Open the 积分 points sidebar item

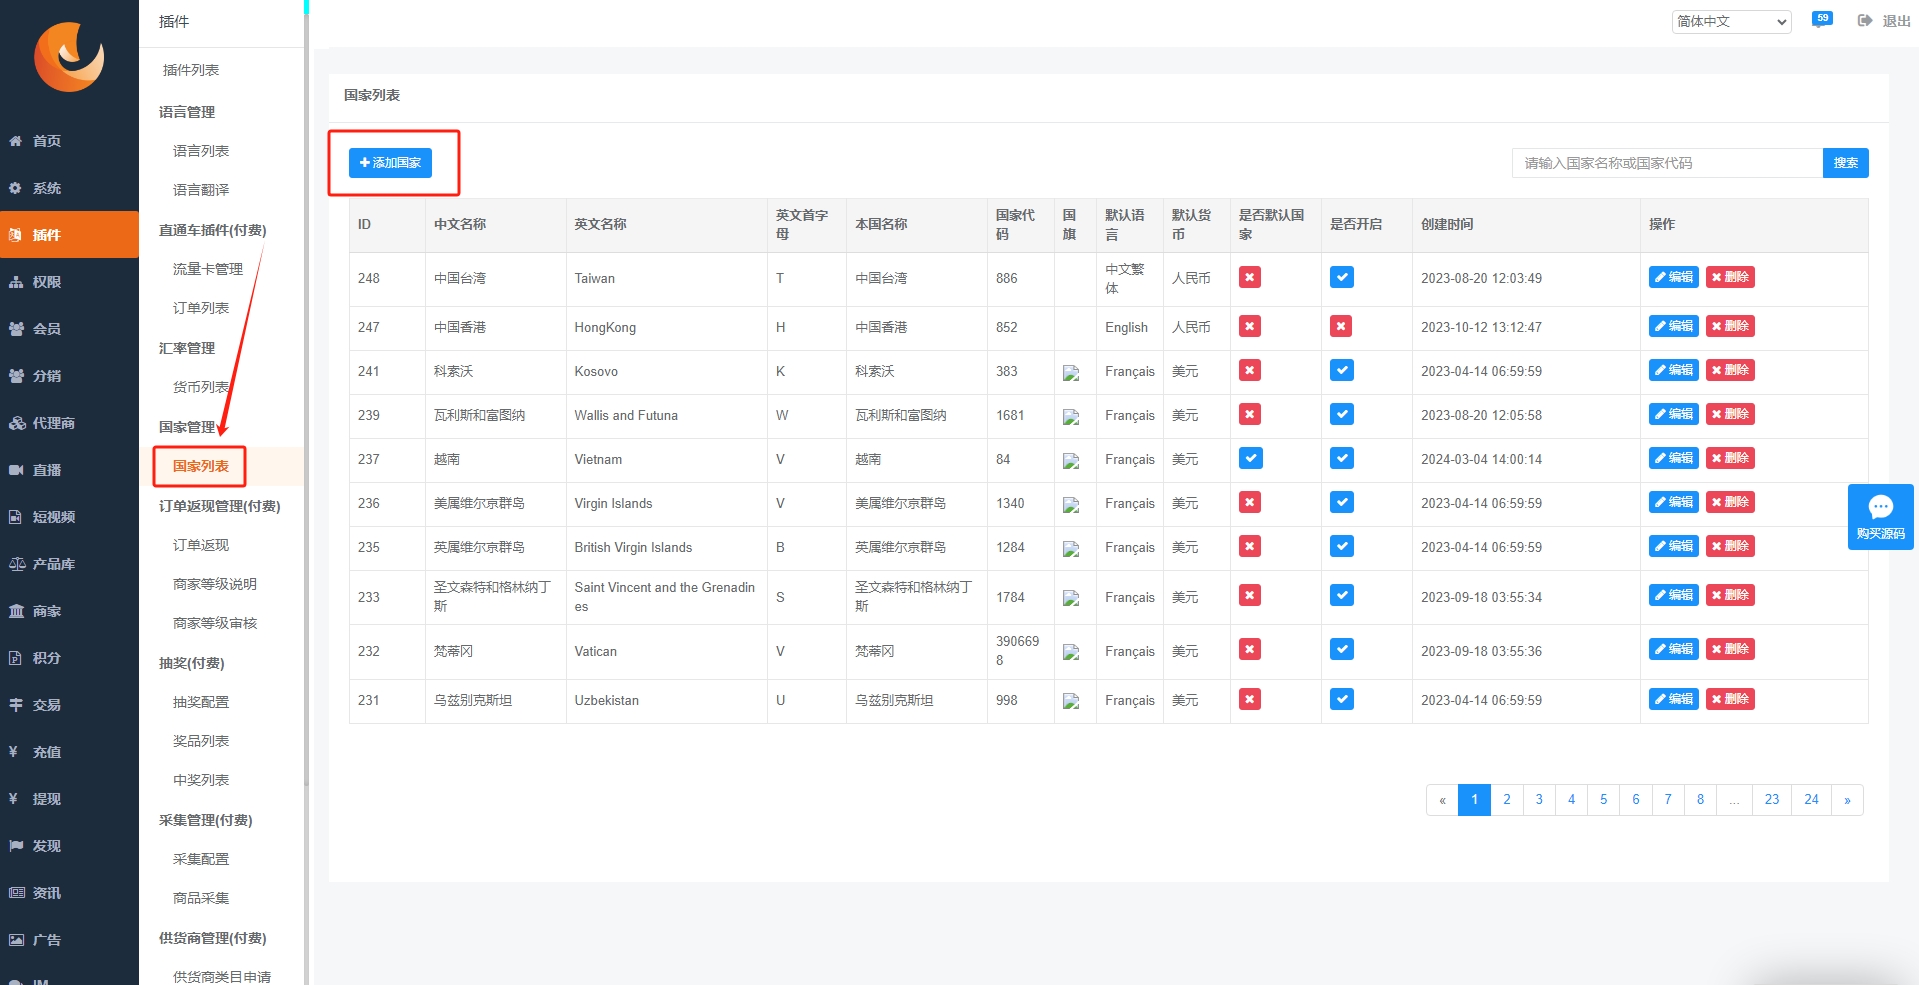69,658
